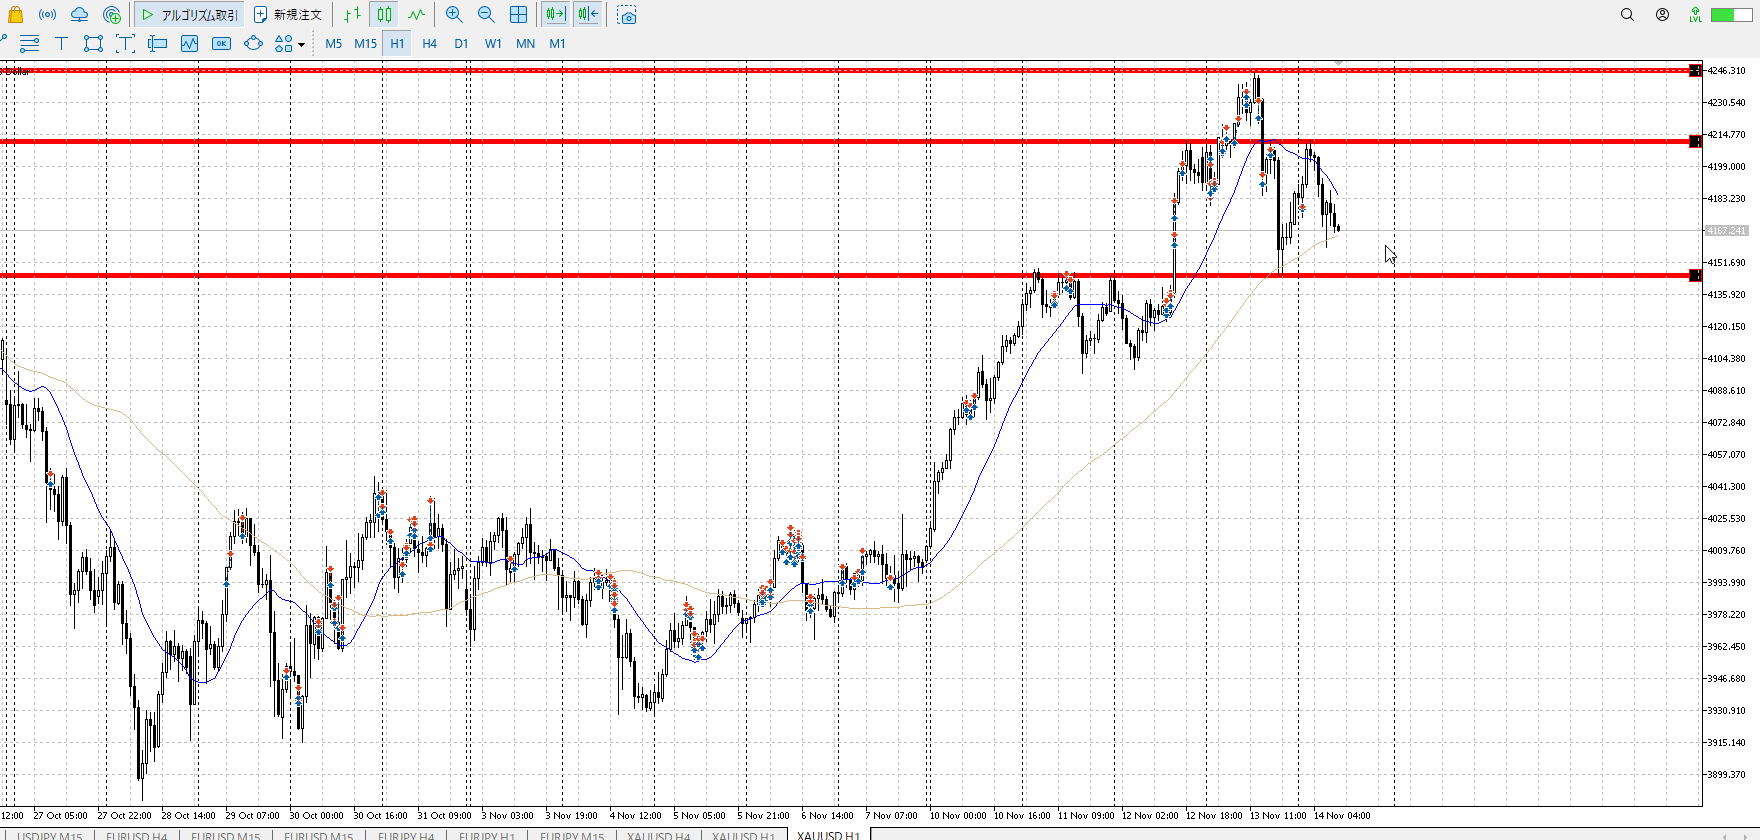The width and height of the screenshot is (1760, 840).
Task: Expand the shapes objects dropdown arrow
Action: 301,44
